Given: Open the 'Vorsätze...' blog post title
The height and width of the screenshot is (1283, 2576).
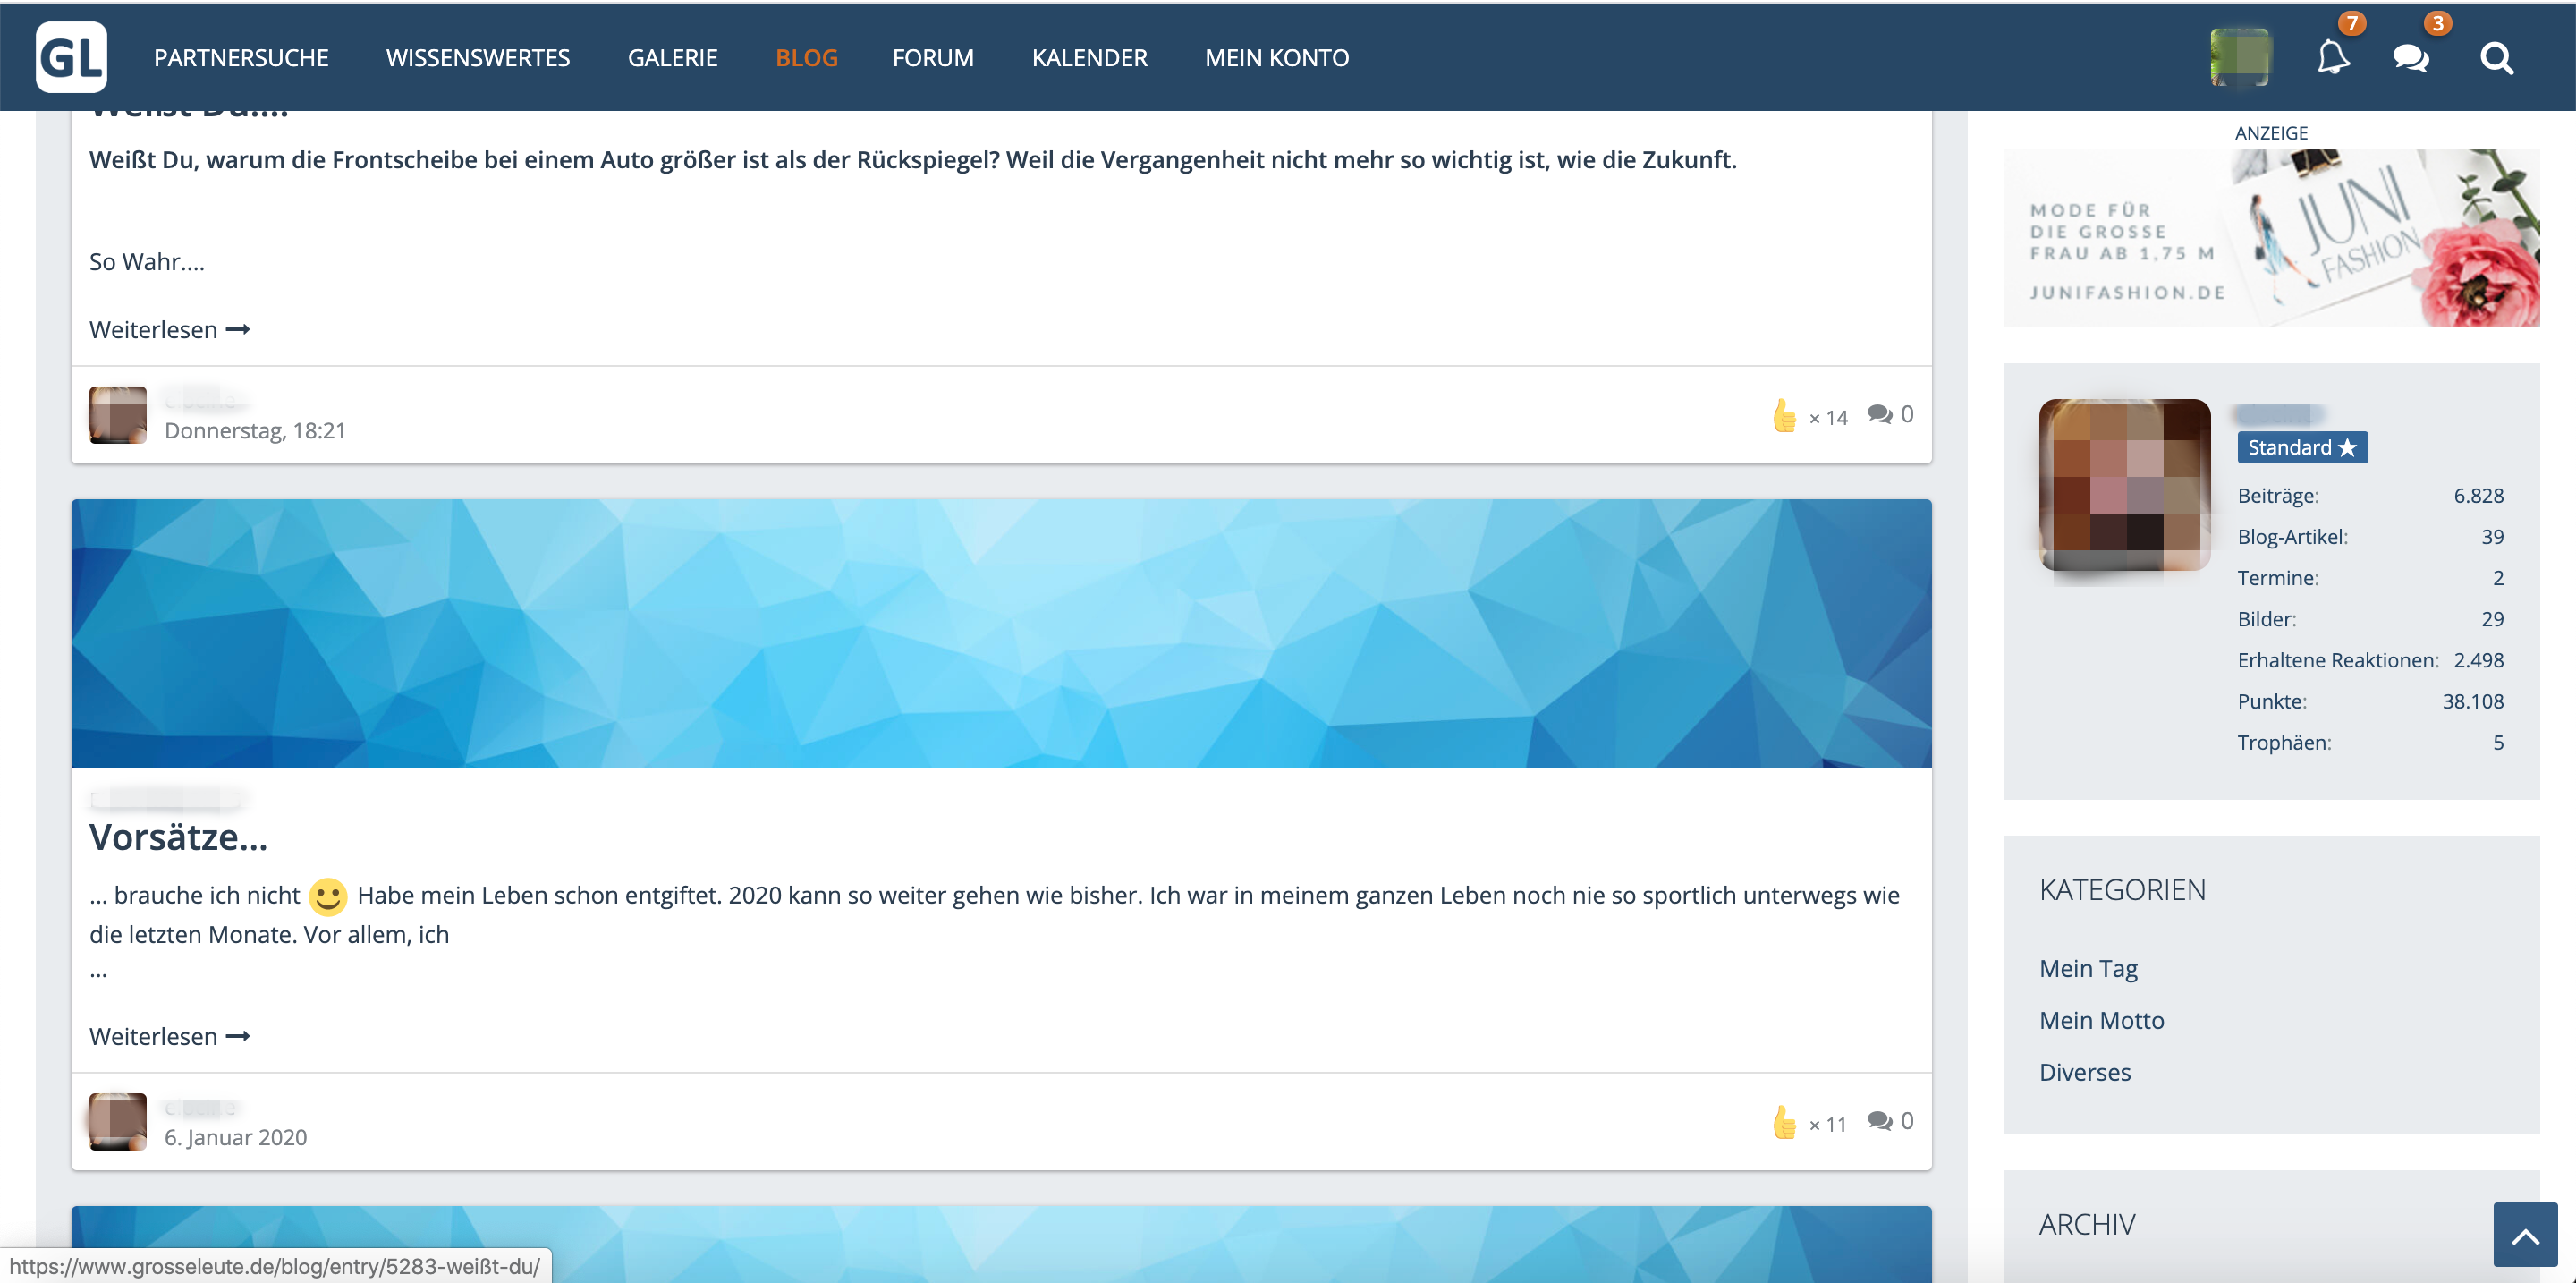Looking at the screenshot, I should (x=178, y=837).
